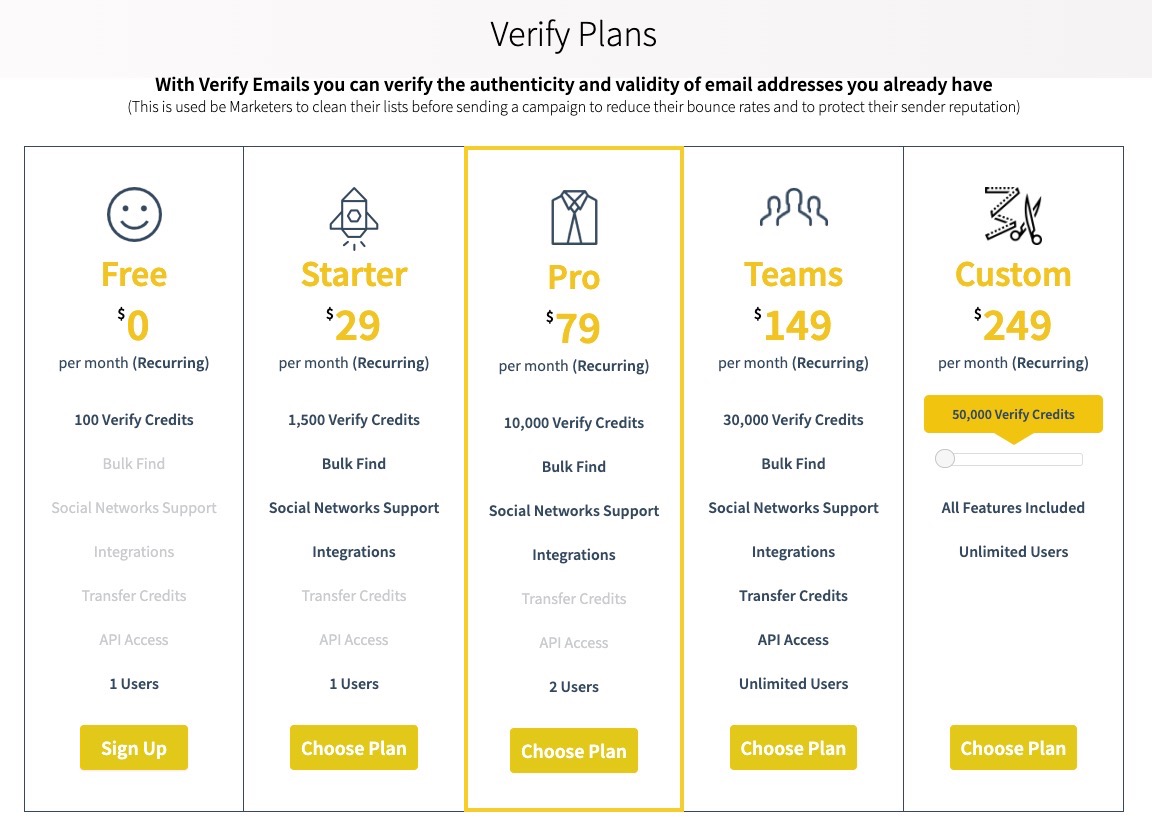Click the Pro plan title
This screenshot has width=1152, height=834.
574,278
